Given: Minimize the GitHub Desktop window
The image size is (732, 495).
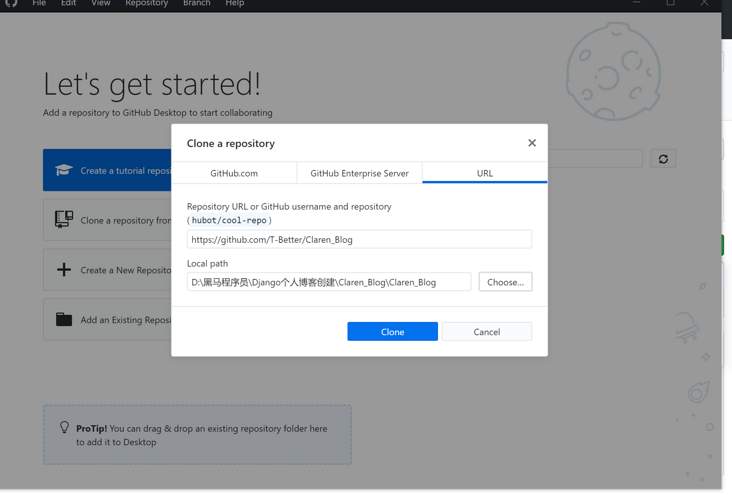Looking at the screenshot, I should [x=636, y=3].
